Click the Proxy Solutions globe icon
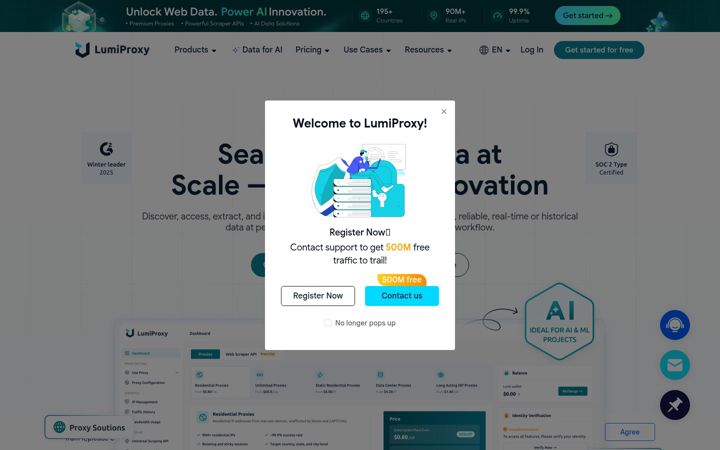Screen dimensions: 720x450 59,427
